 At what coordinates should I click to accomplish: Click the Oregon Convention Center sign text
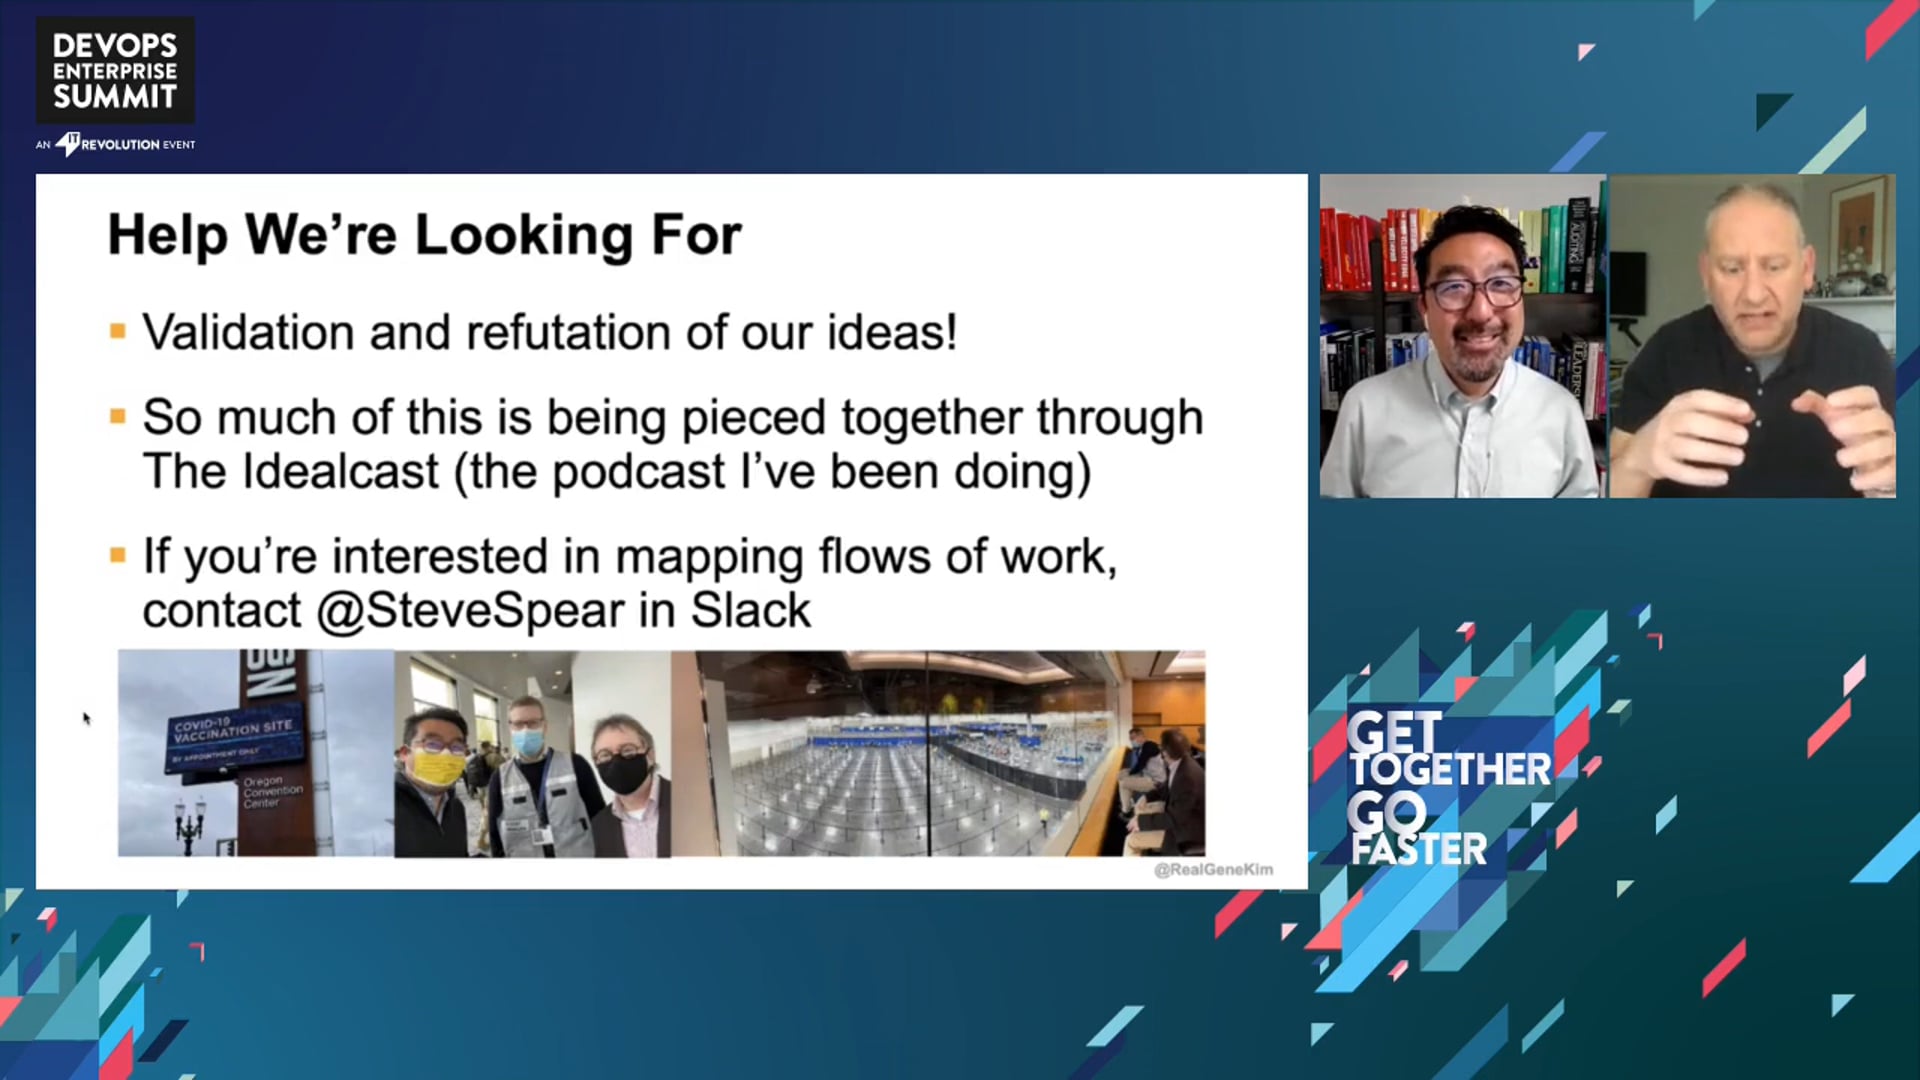[x=272, y=792]
